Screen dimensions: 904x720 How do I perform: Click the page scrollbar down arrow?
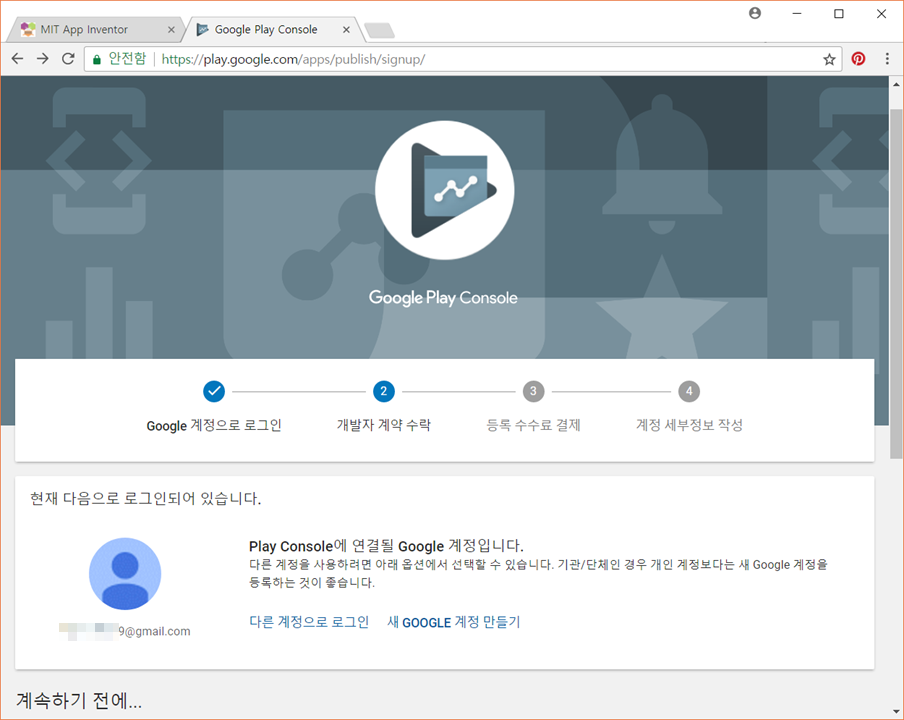pos(896,712)
